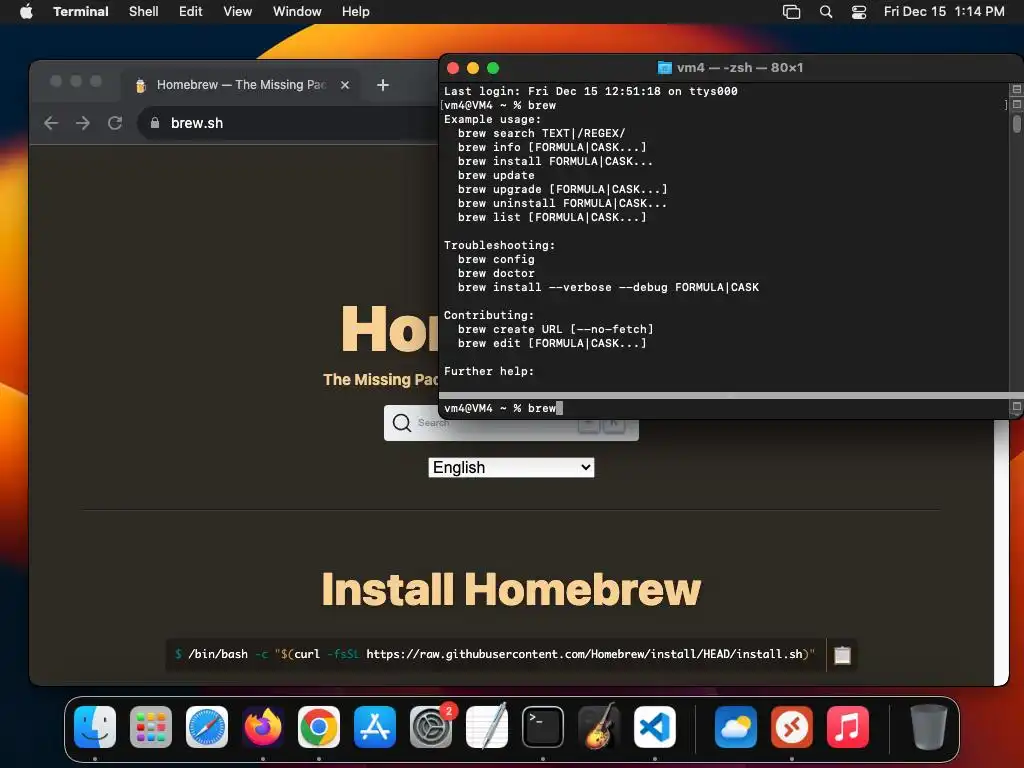The width and height of the screenshot is (1024, 768).
Task: Open the language dropdown showing English
Action: pos(511,468)
